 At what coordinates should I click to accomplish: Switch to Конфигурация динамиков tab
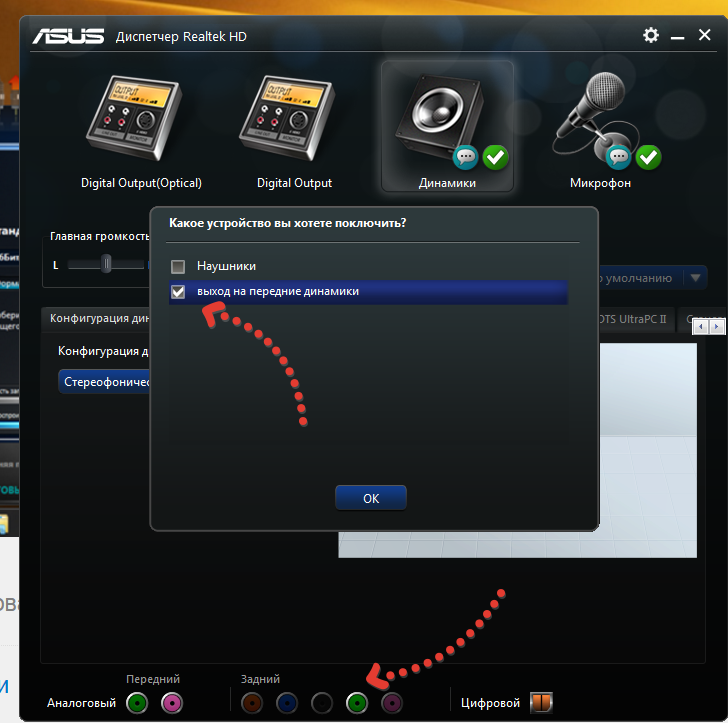point(97,319)
